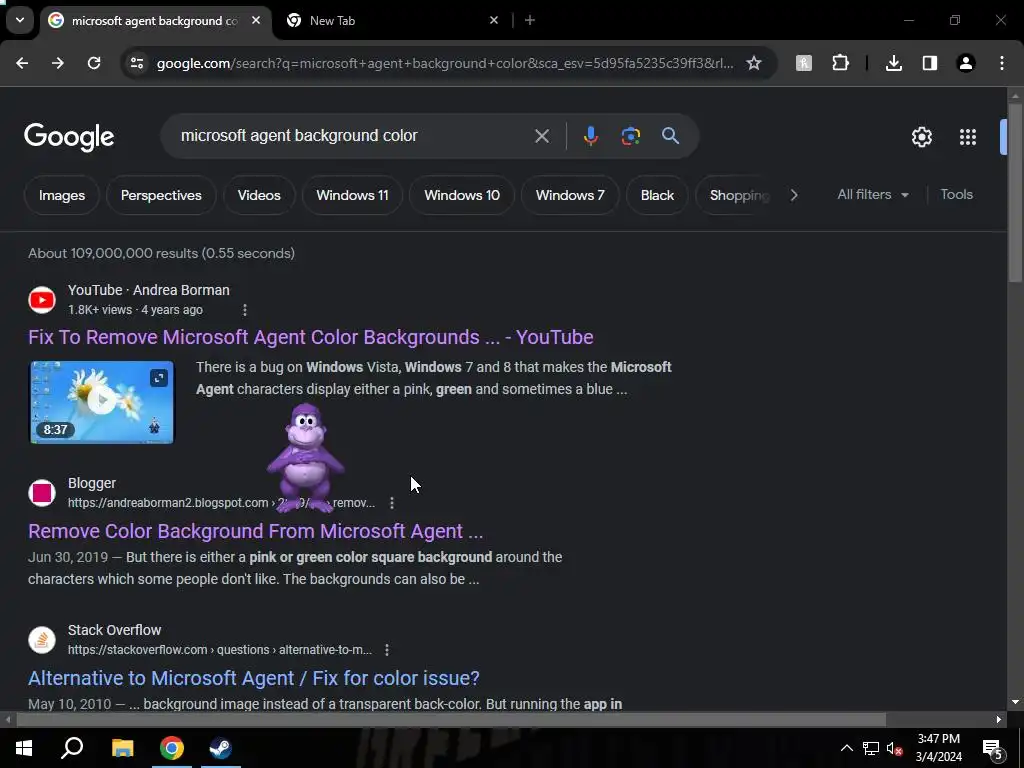This screenshot has width=1024, height=768.
Task: Search by image with Google Lens icon
Action: 630,136
